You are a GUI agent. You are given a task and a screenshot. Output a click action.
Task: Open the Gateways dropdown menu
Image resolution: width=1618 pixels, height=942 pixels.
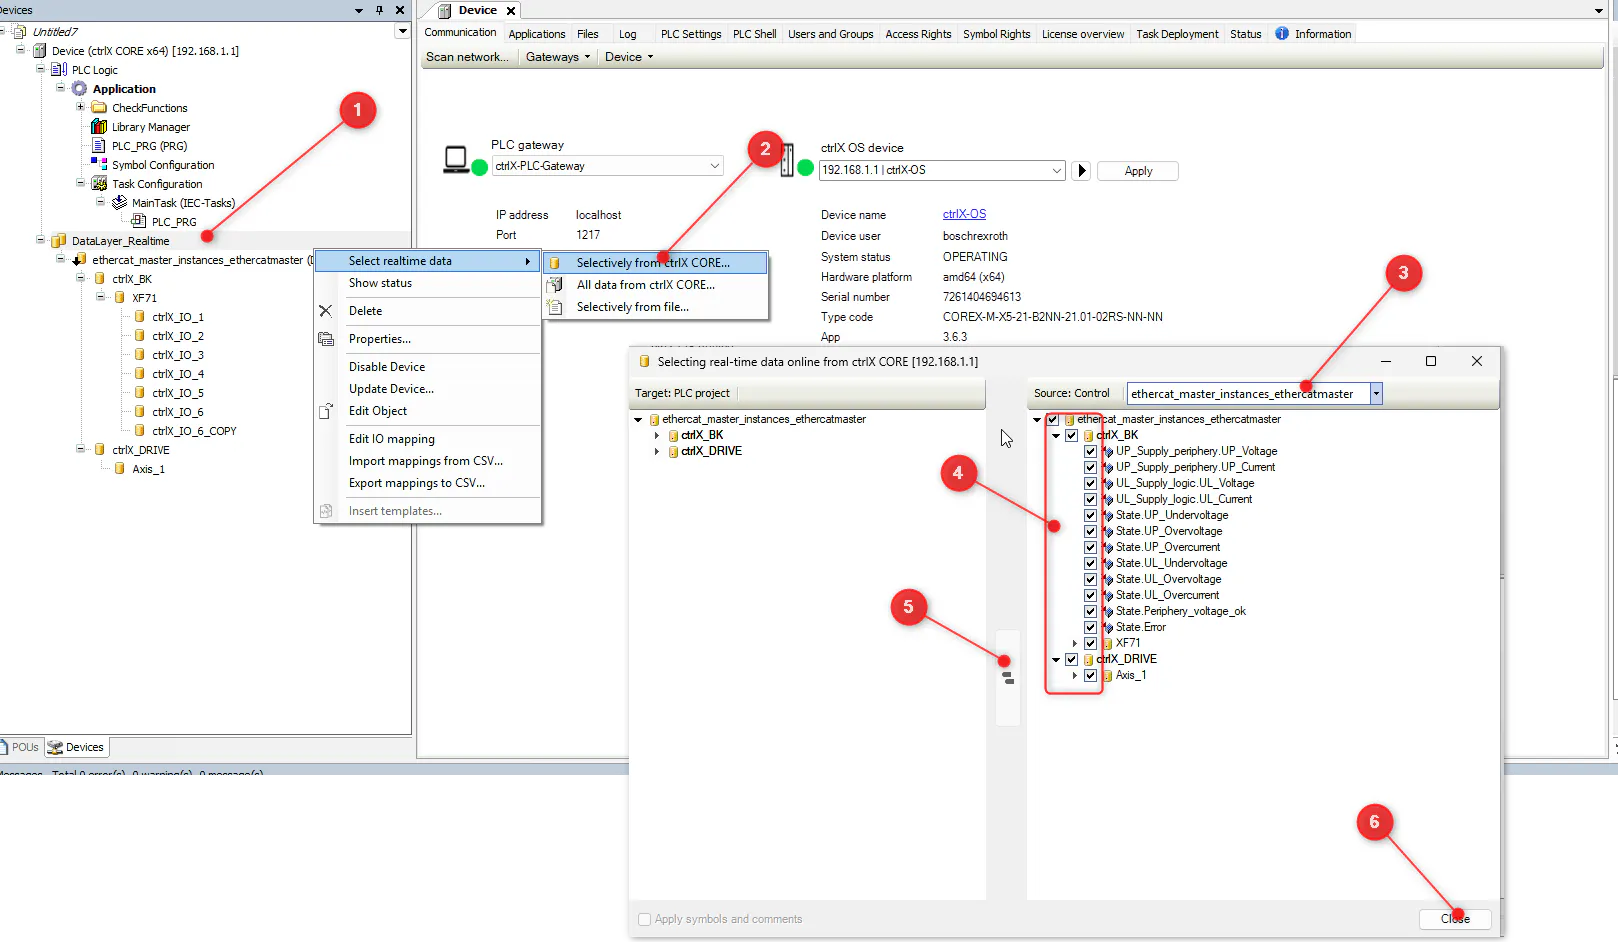557,57
